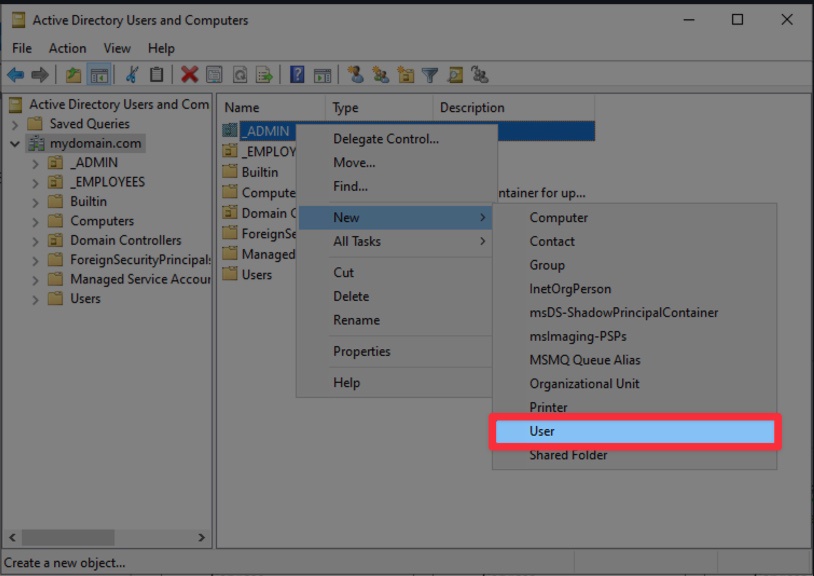Click the Add to group toolbar icon
The height and width of the screenshot is (576, 814).
point(480,75)
